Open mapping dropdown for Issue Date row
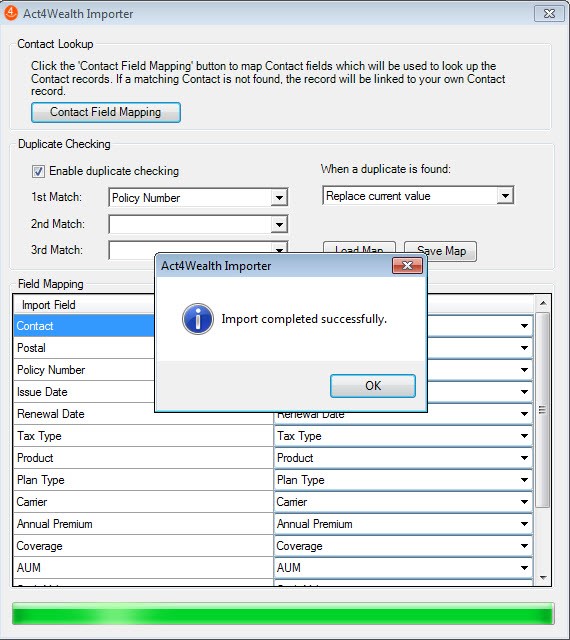This screenshot has width=570, height=640. click(524, 392)
